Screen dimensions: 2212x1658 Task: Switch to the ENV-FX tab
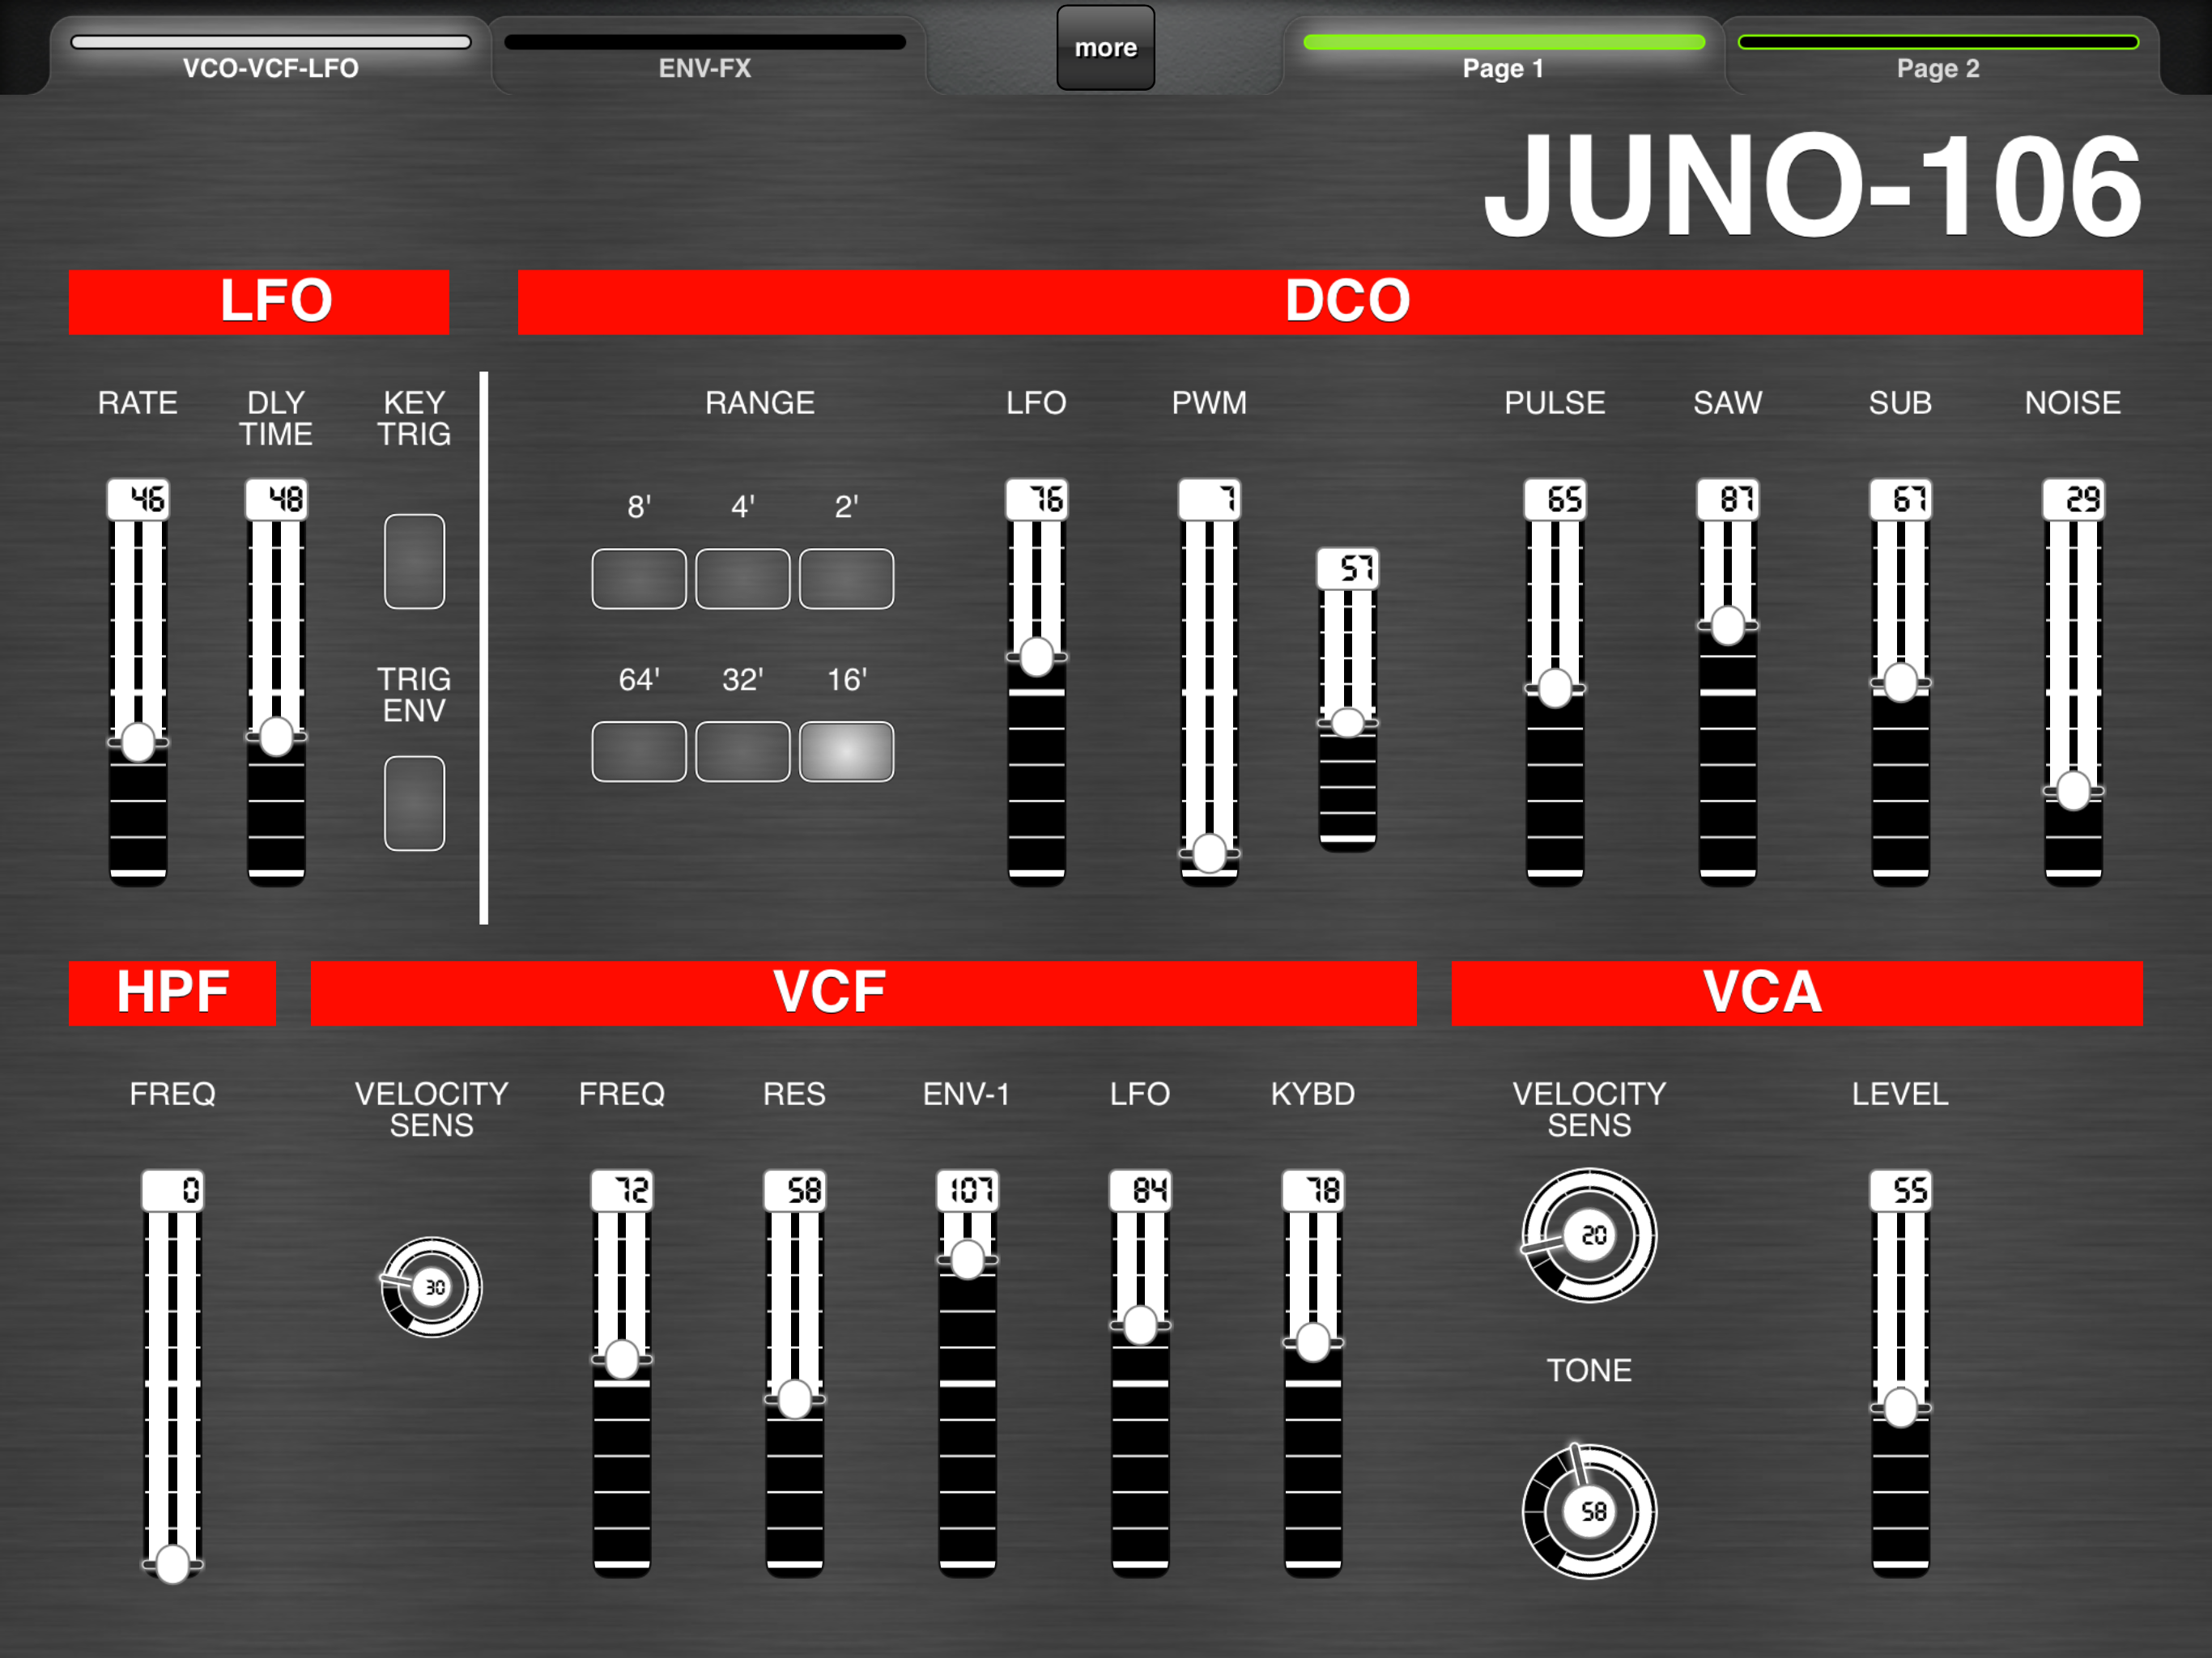tap(705, 56)
